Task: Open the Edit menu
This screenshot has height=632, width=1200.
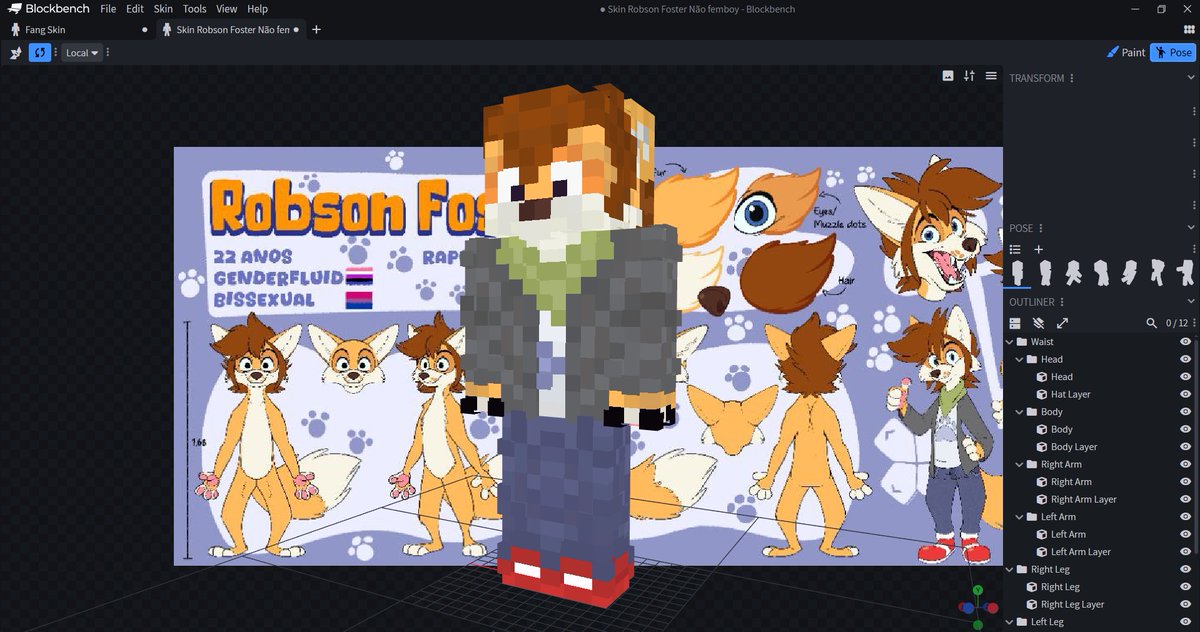Action: (x=135, y=9)
